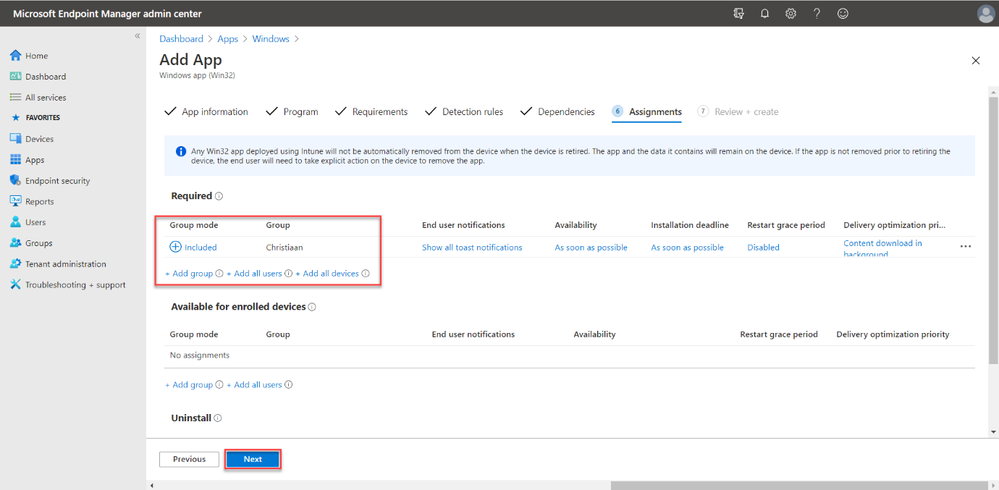Open the feedback smiley icon
The width and height of the screenshot is (999, 490).
coord(843,13)
